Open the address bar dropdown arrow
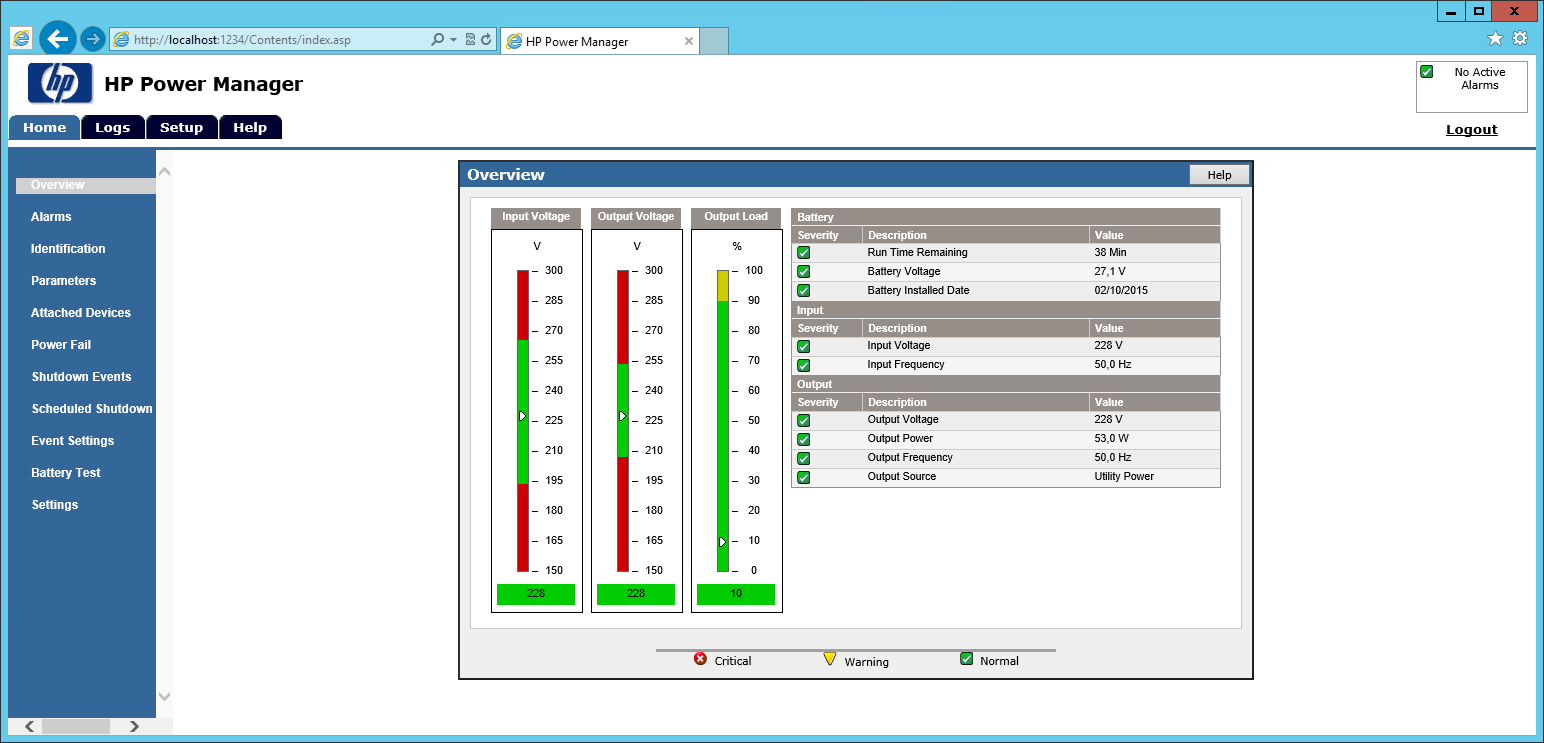This screenshot has width=1544, height=743. coord(453,40)
